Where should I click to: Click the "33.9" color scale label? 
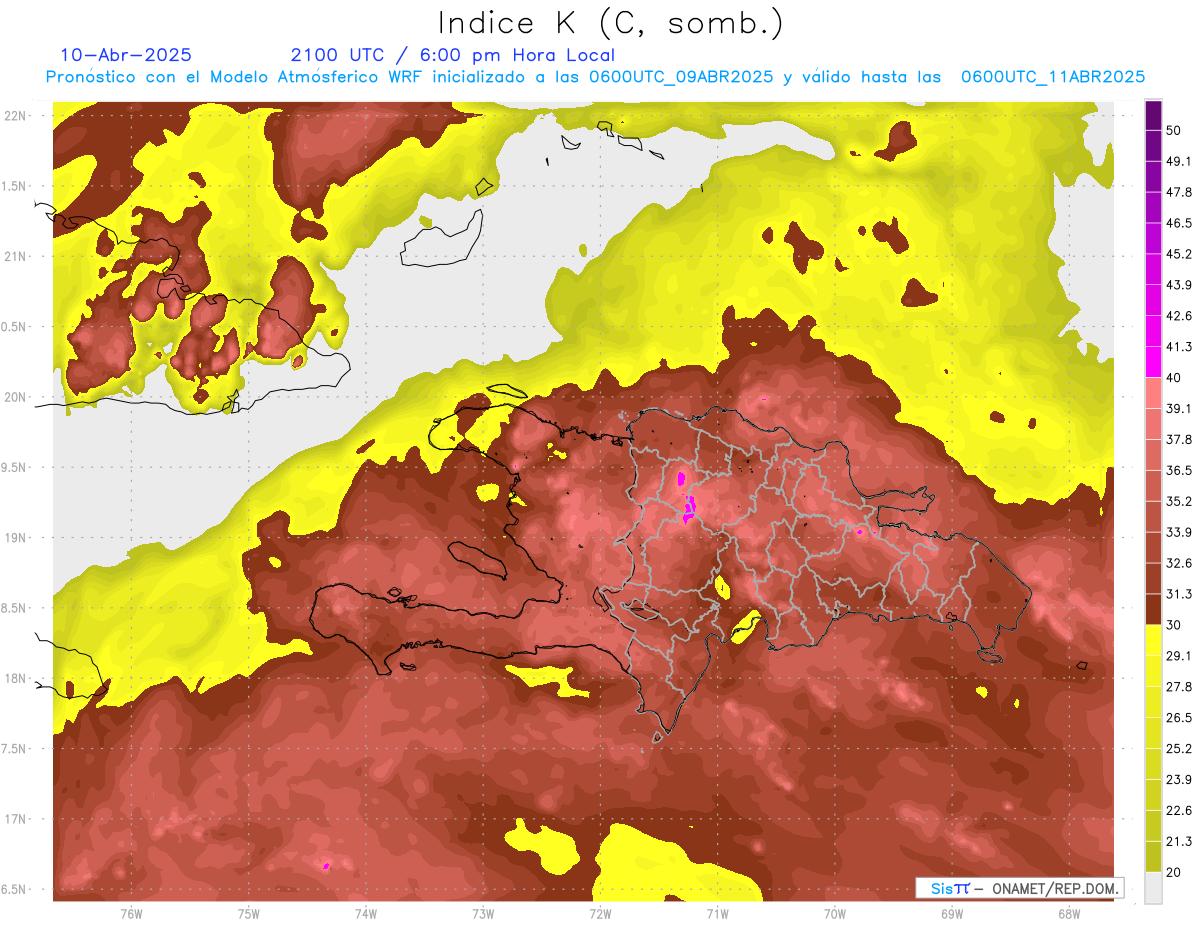(1179, 532)
